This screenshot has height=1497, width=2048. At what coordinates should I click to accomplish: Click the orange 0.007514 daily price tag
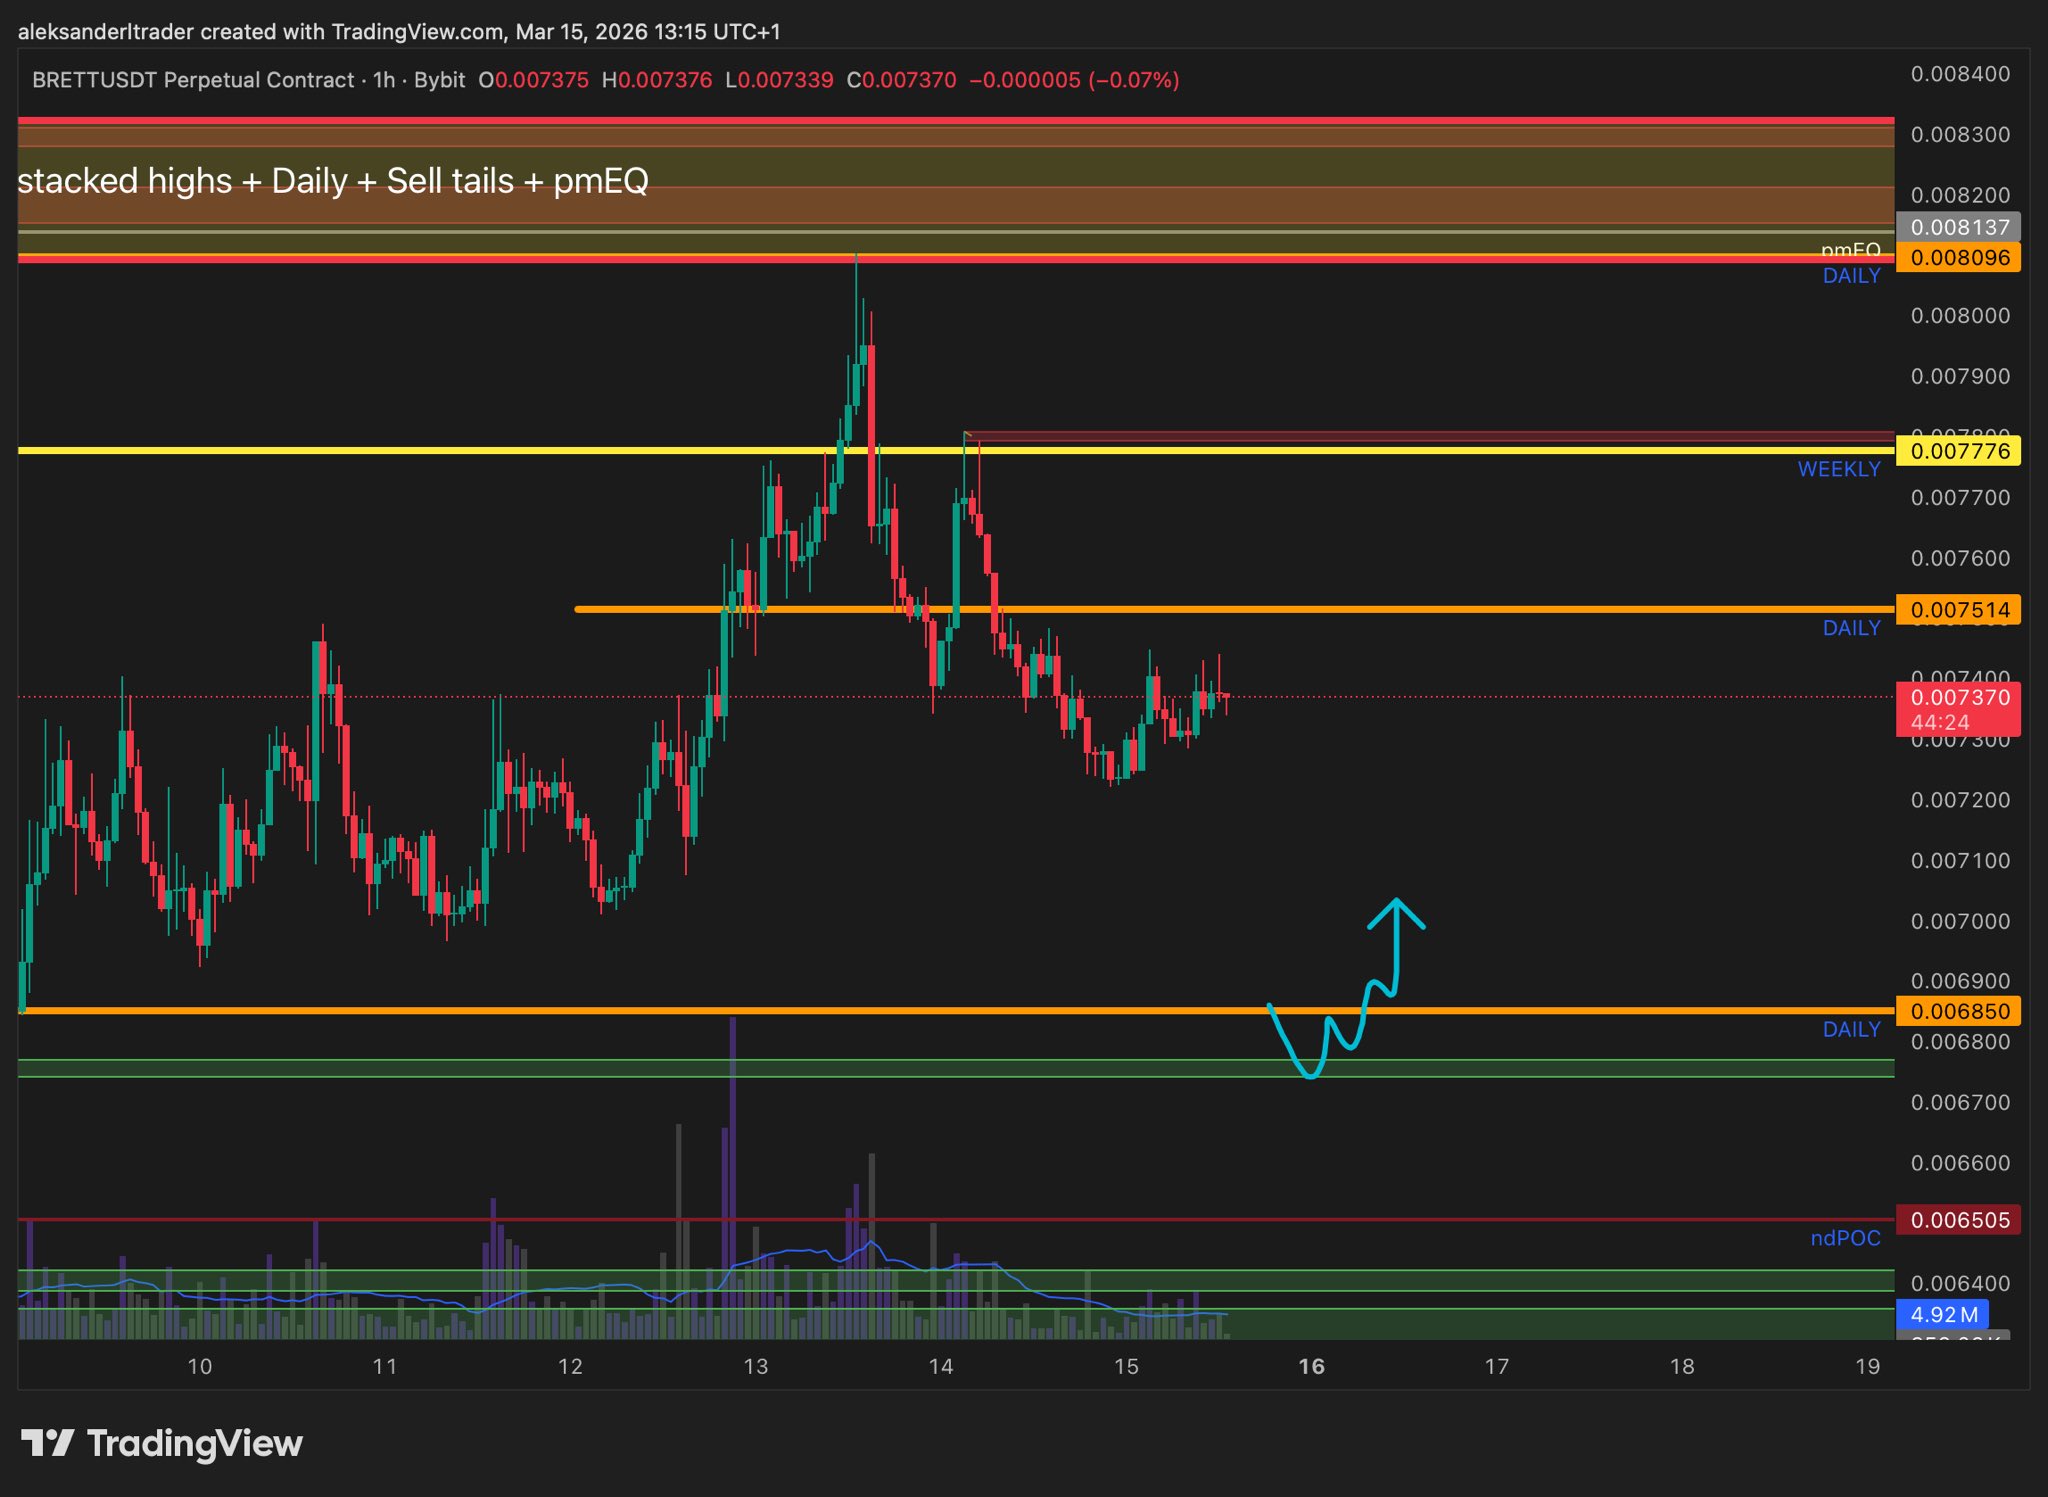(x=1959, y=609)
